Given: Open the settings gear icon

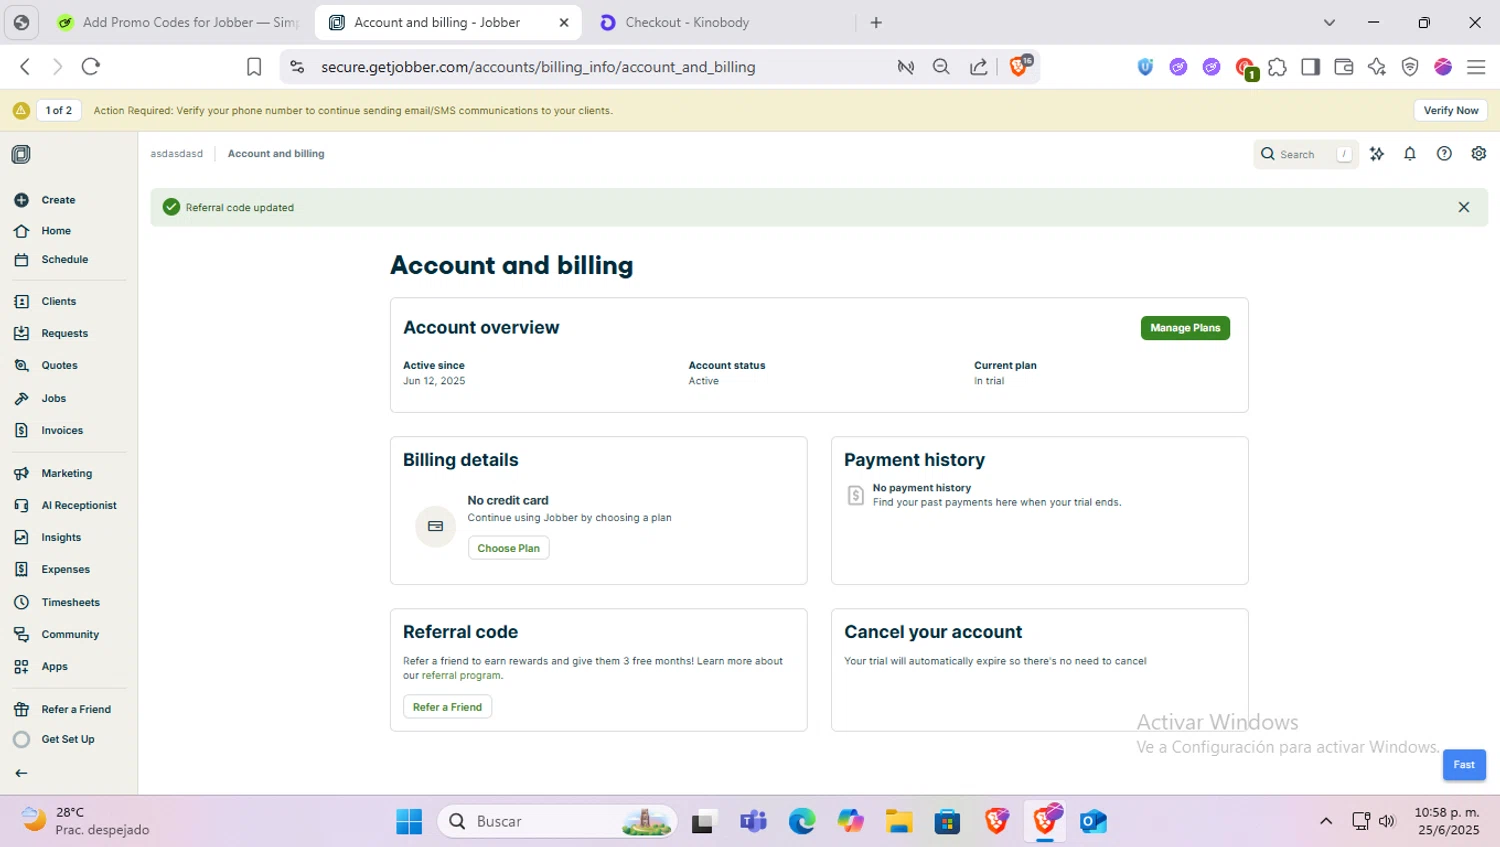Looking at the screenshot, I should (1479, 154).
